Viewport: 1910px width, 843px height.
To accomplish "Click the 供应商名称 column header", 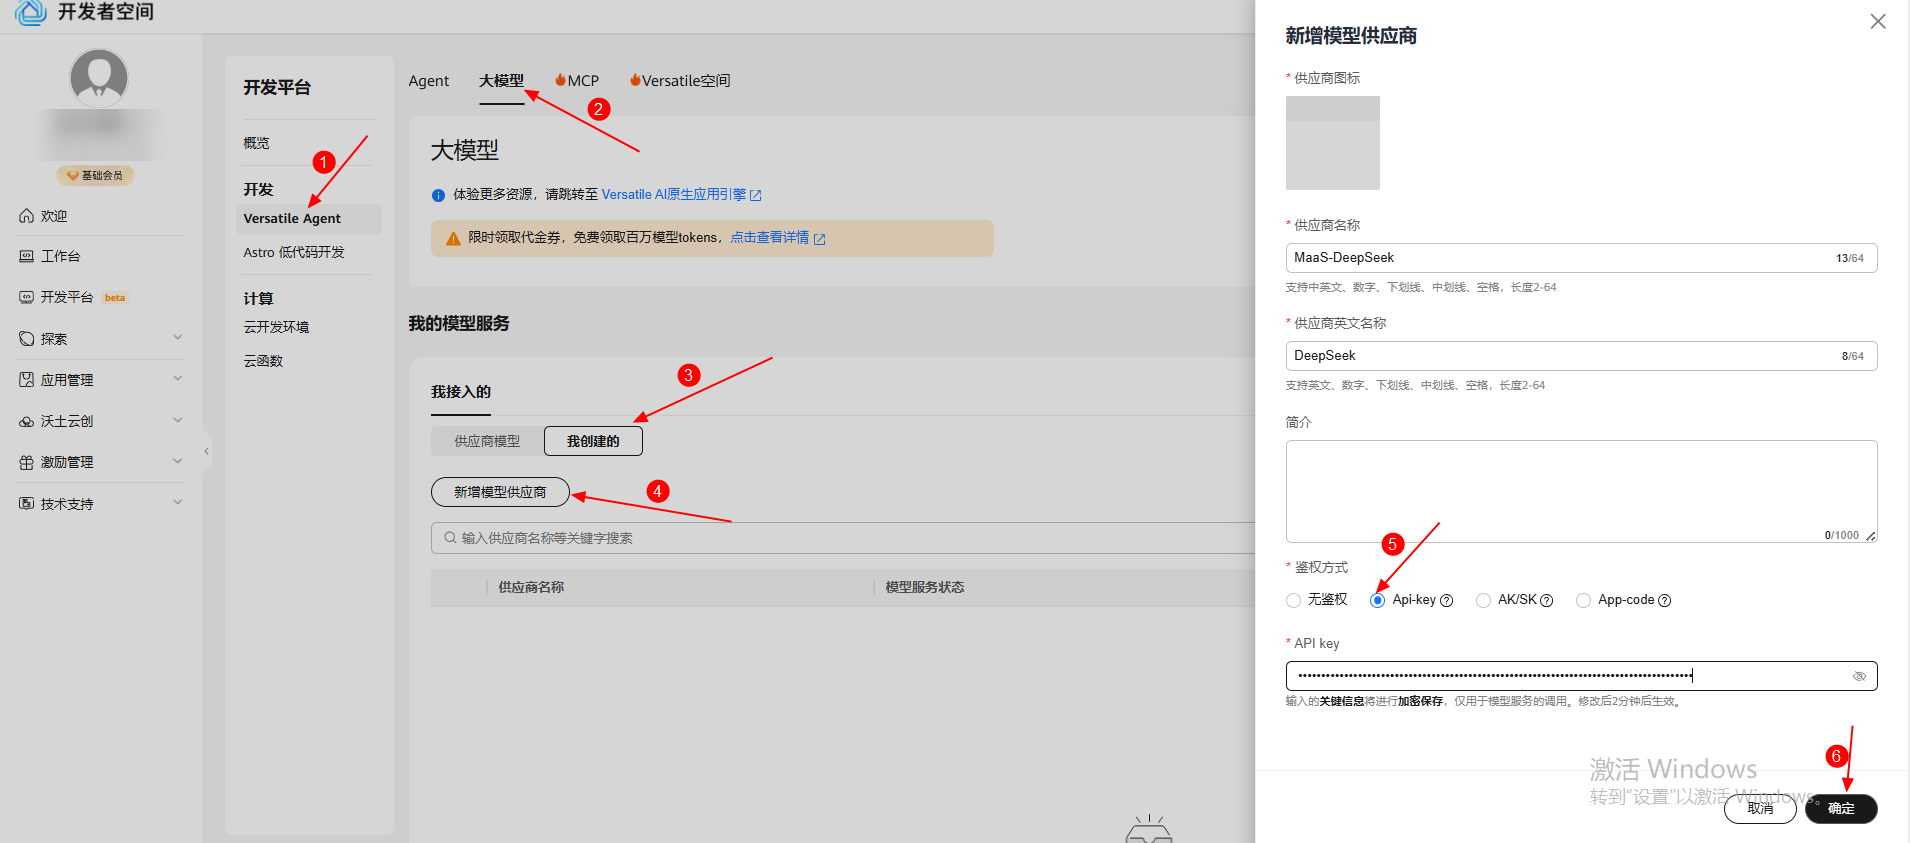I will [531, 587].
